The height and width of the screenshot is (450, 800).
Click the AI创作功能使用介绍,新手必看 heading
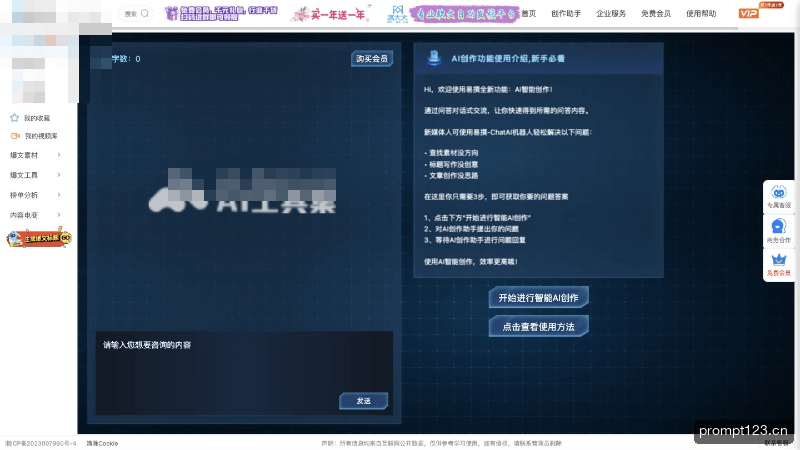click(508, 59)
